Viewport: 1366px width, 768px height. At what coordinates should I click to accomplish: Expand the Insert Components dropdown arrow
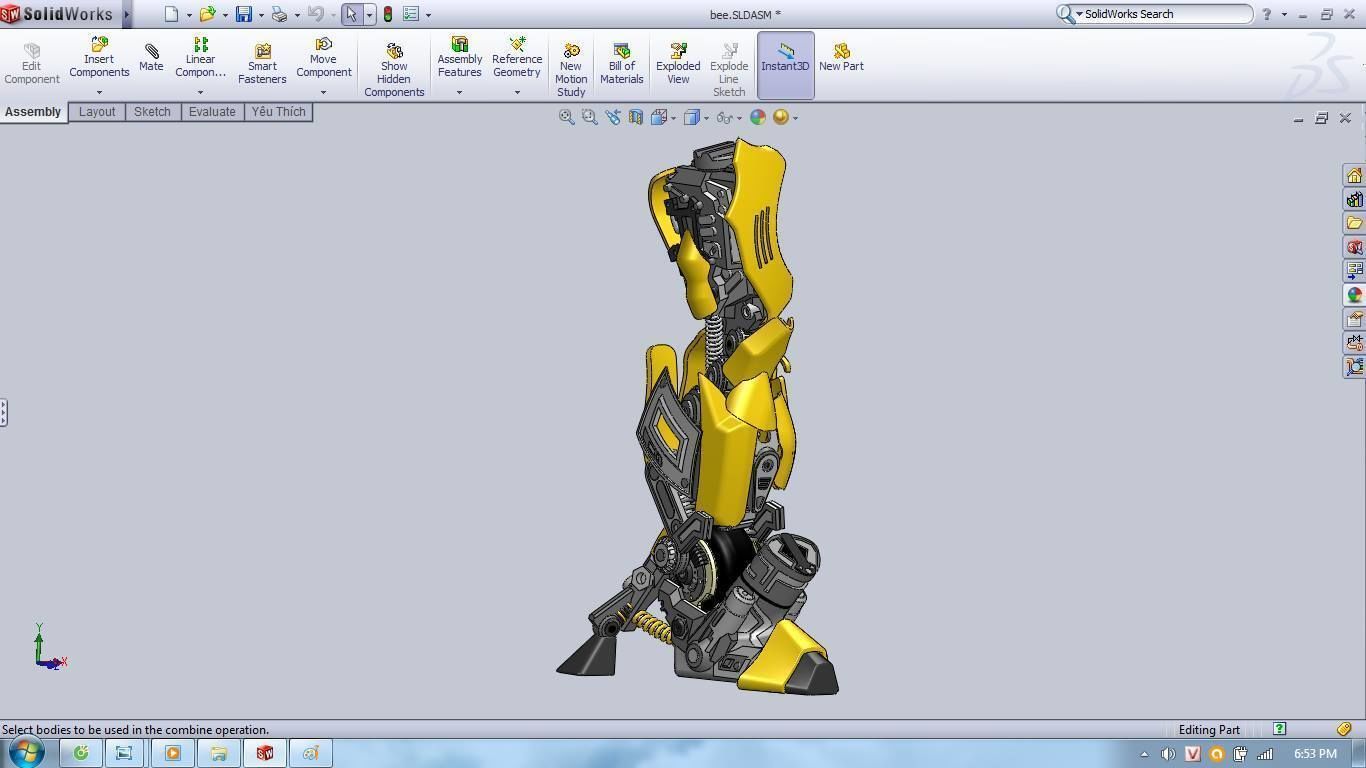pos(99,93)
